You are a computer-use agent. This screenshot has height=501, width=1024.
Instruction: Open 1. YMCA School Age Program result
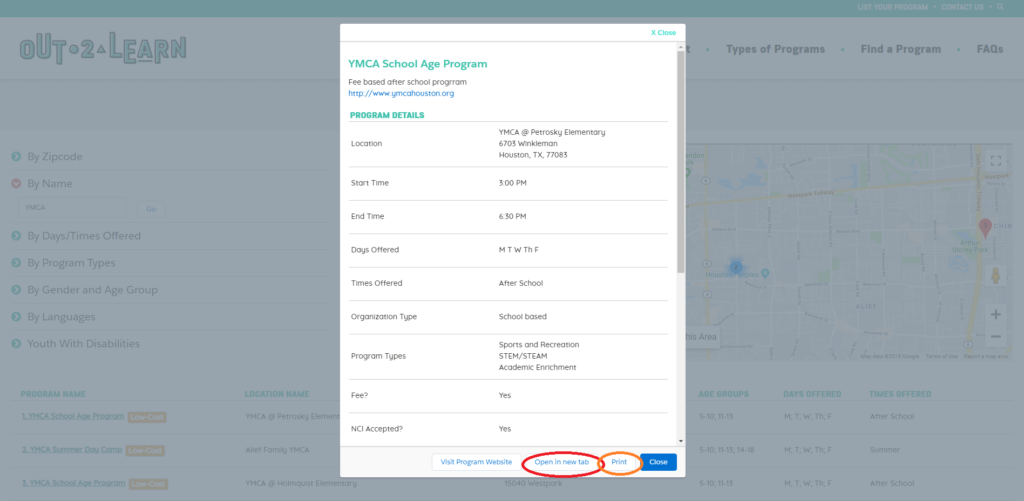[x=72, y=416]
